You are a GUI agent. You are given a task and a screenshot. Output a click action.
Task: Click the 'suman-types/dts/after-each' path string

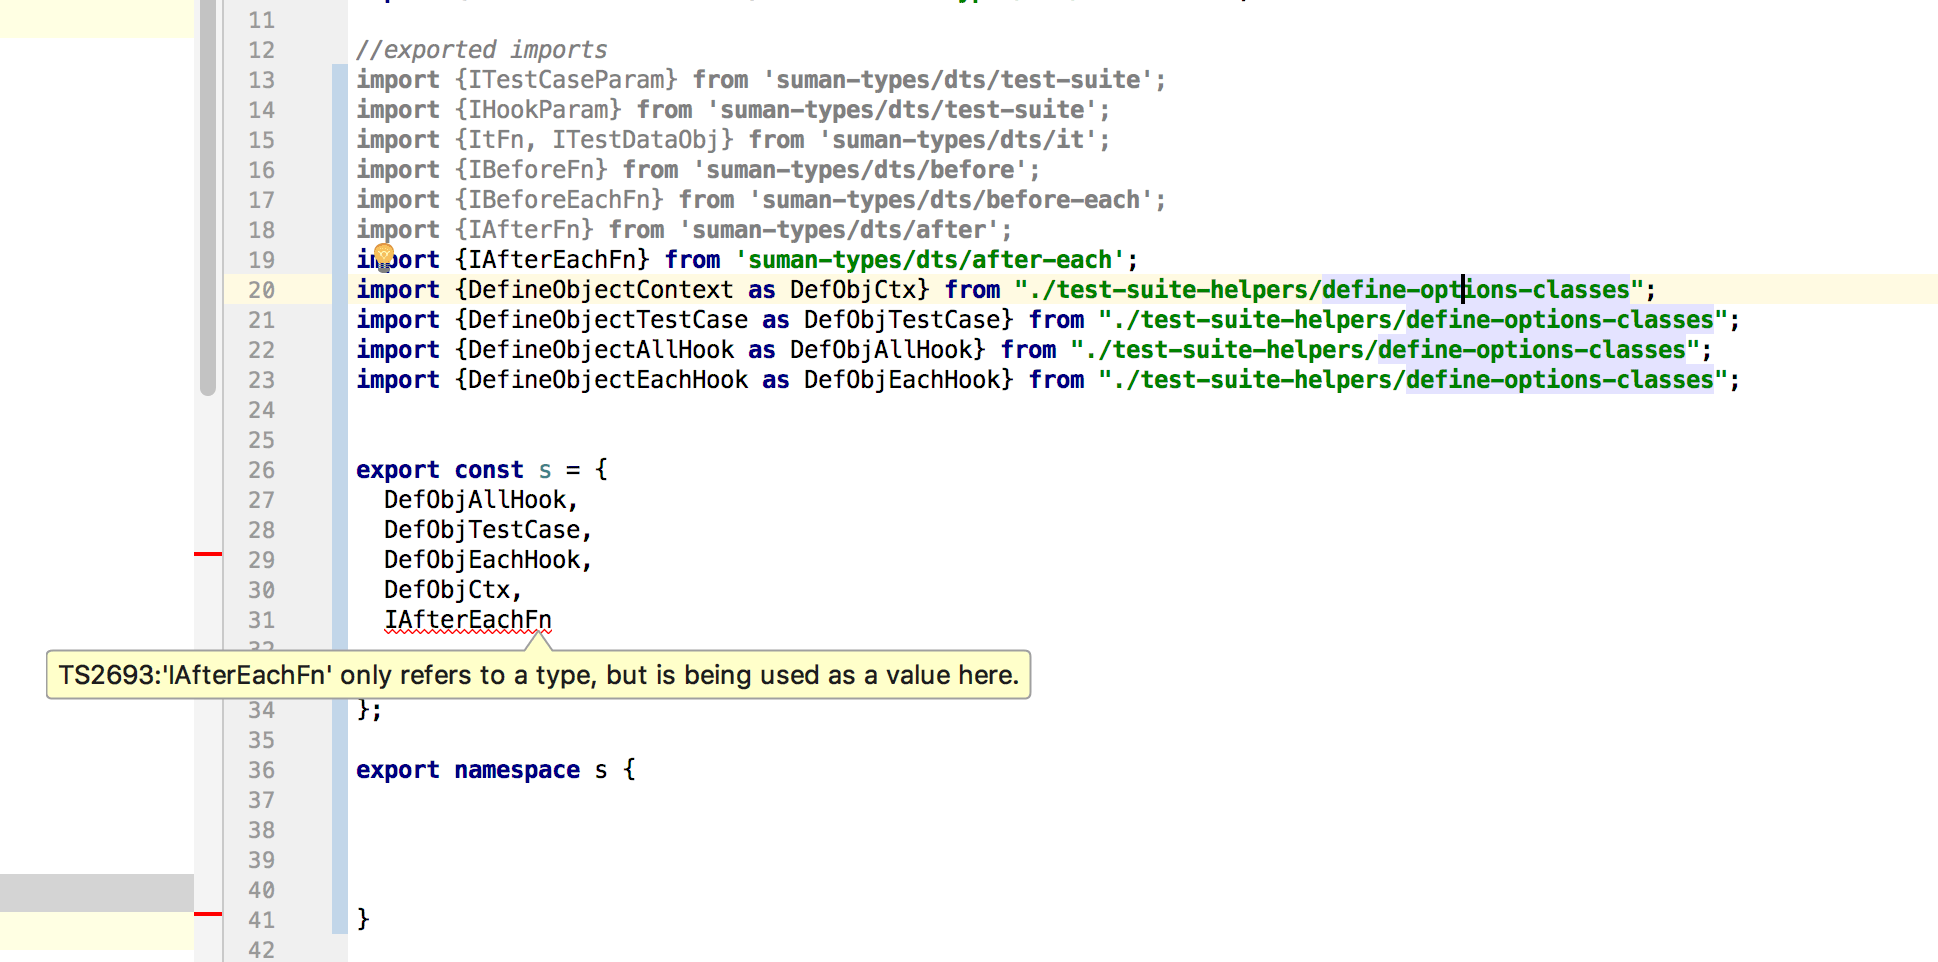pos(930,260)
